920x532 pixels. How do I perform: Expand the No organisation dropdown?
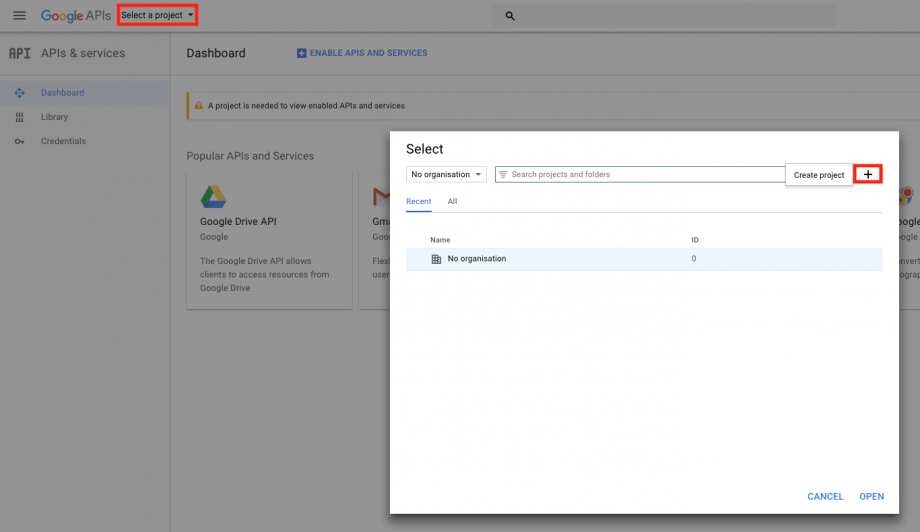click(446, 174)
